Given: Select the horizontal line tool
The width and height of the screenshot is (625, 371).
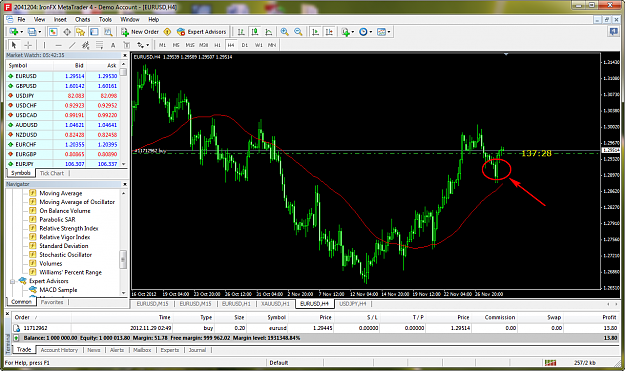Looking at the screenshot, I should [x=58, y=45].
